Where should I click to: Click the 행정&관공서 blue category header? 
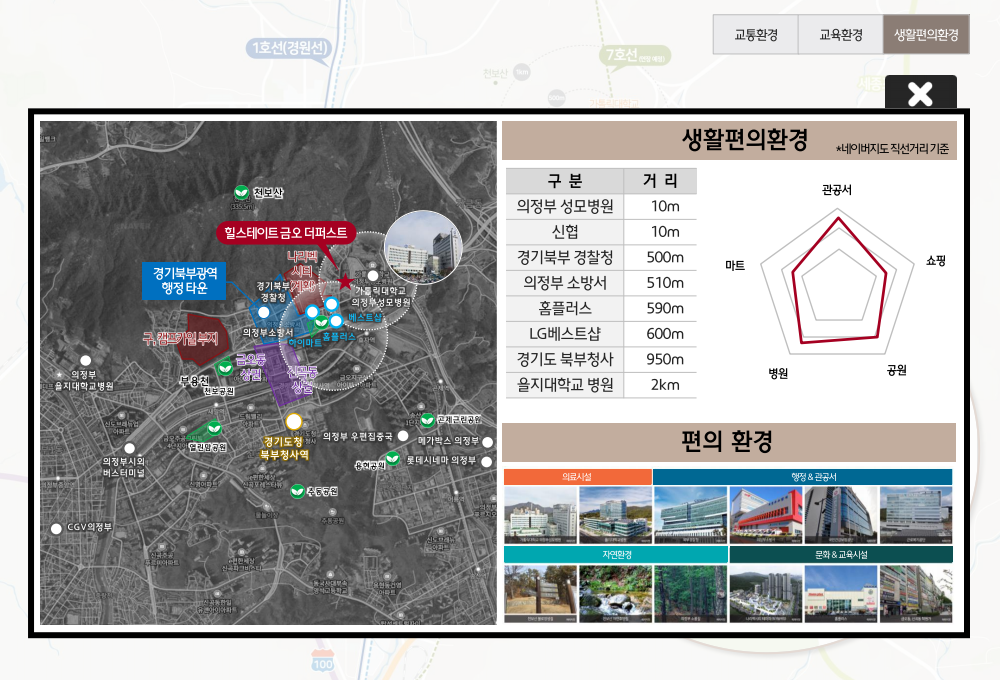tap(802, 477)
